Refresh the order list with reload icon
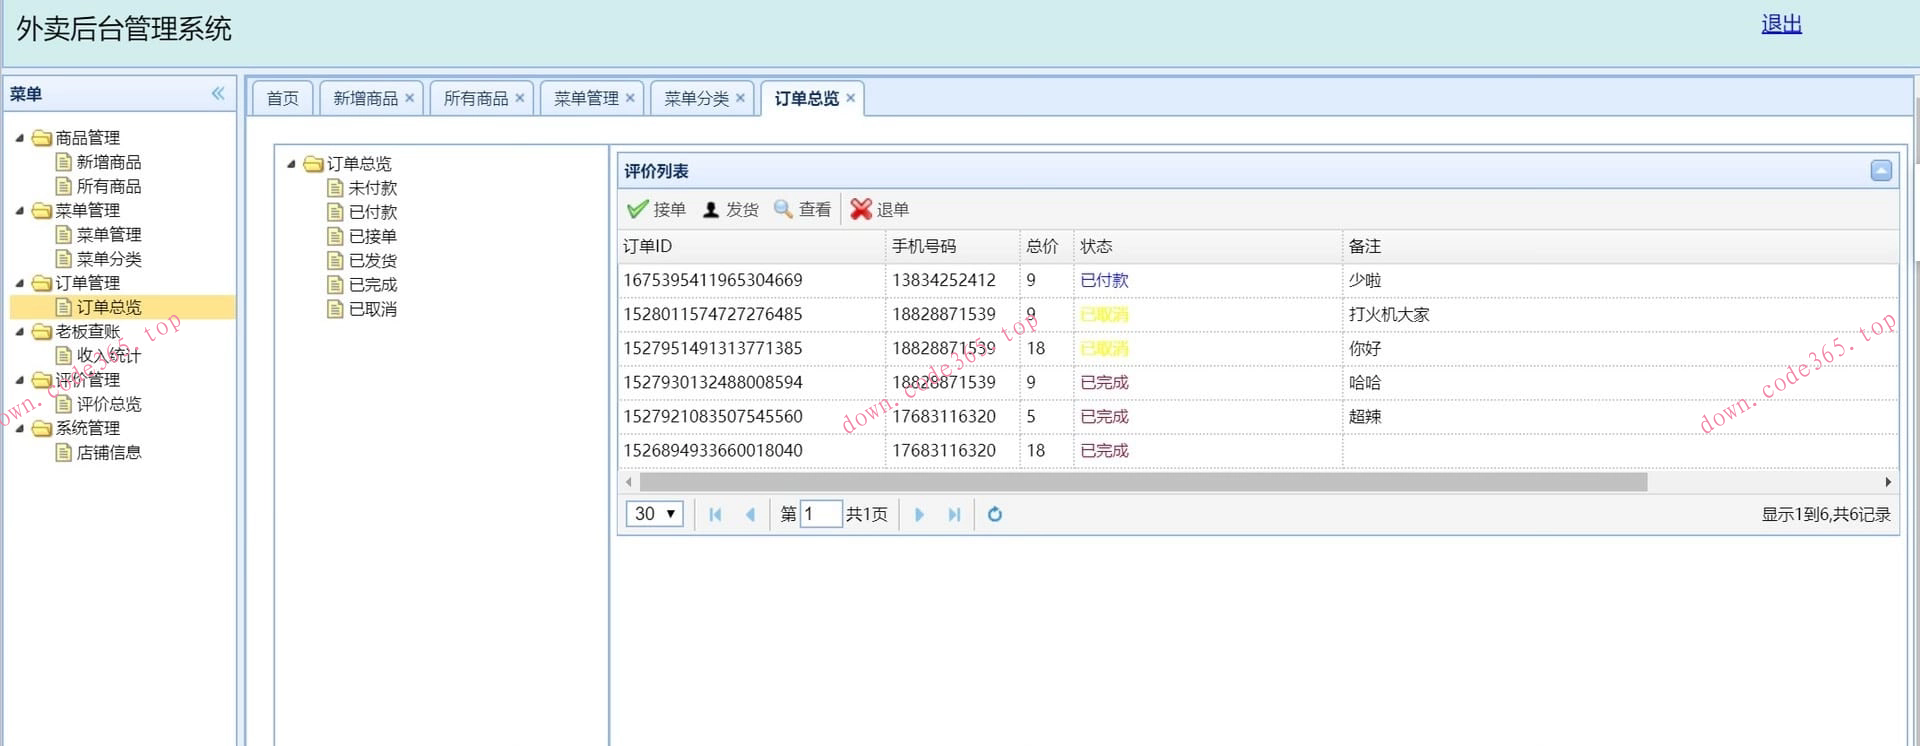 point(994,515)
